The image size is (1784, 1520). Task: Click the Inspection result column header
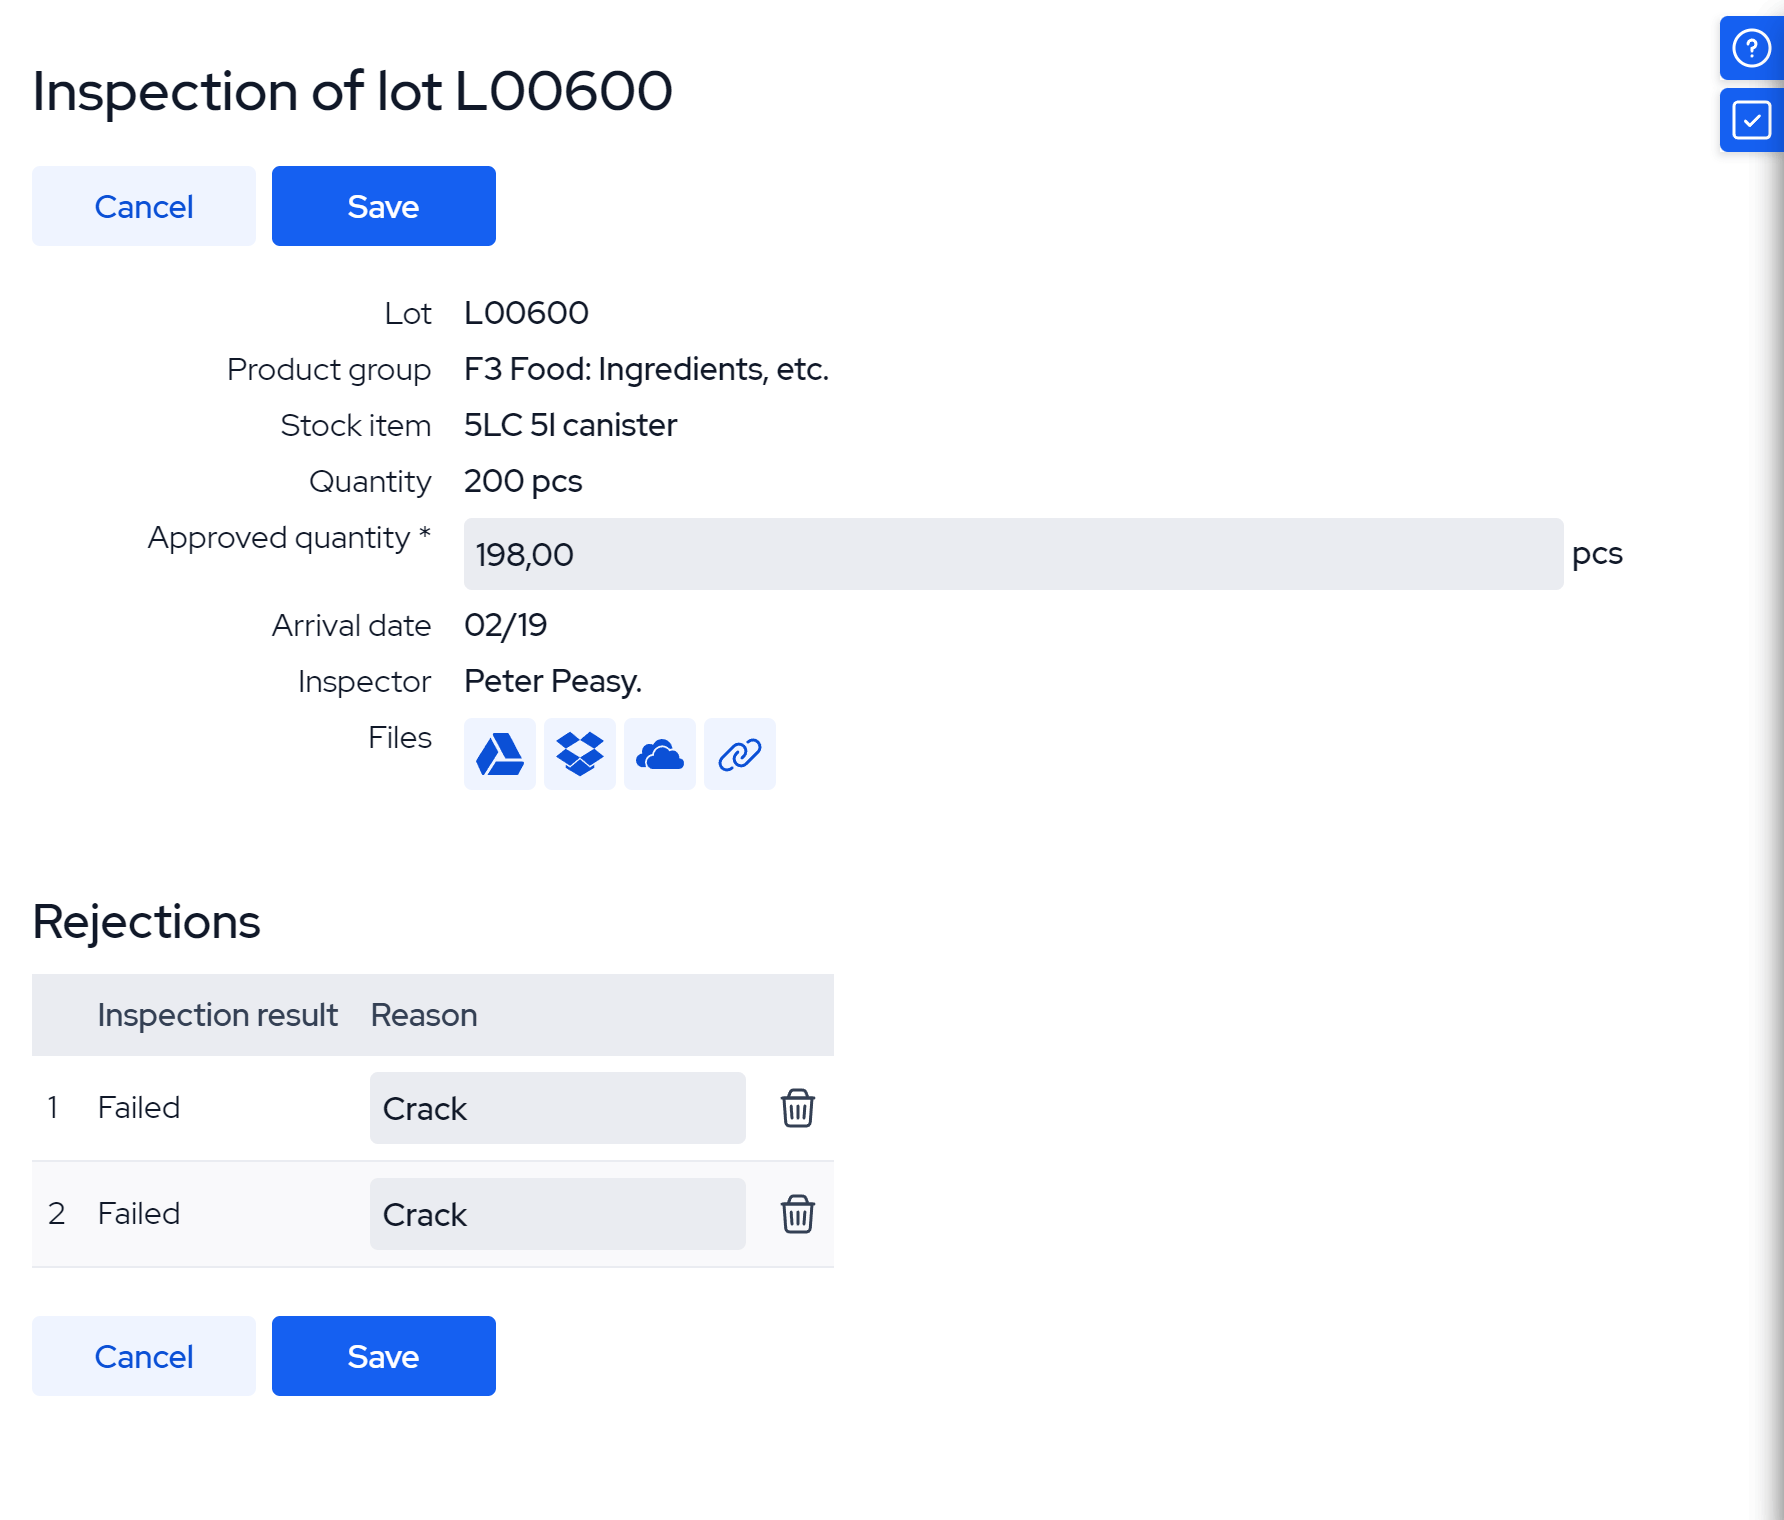[217, 1015]
